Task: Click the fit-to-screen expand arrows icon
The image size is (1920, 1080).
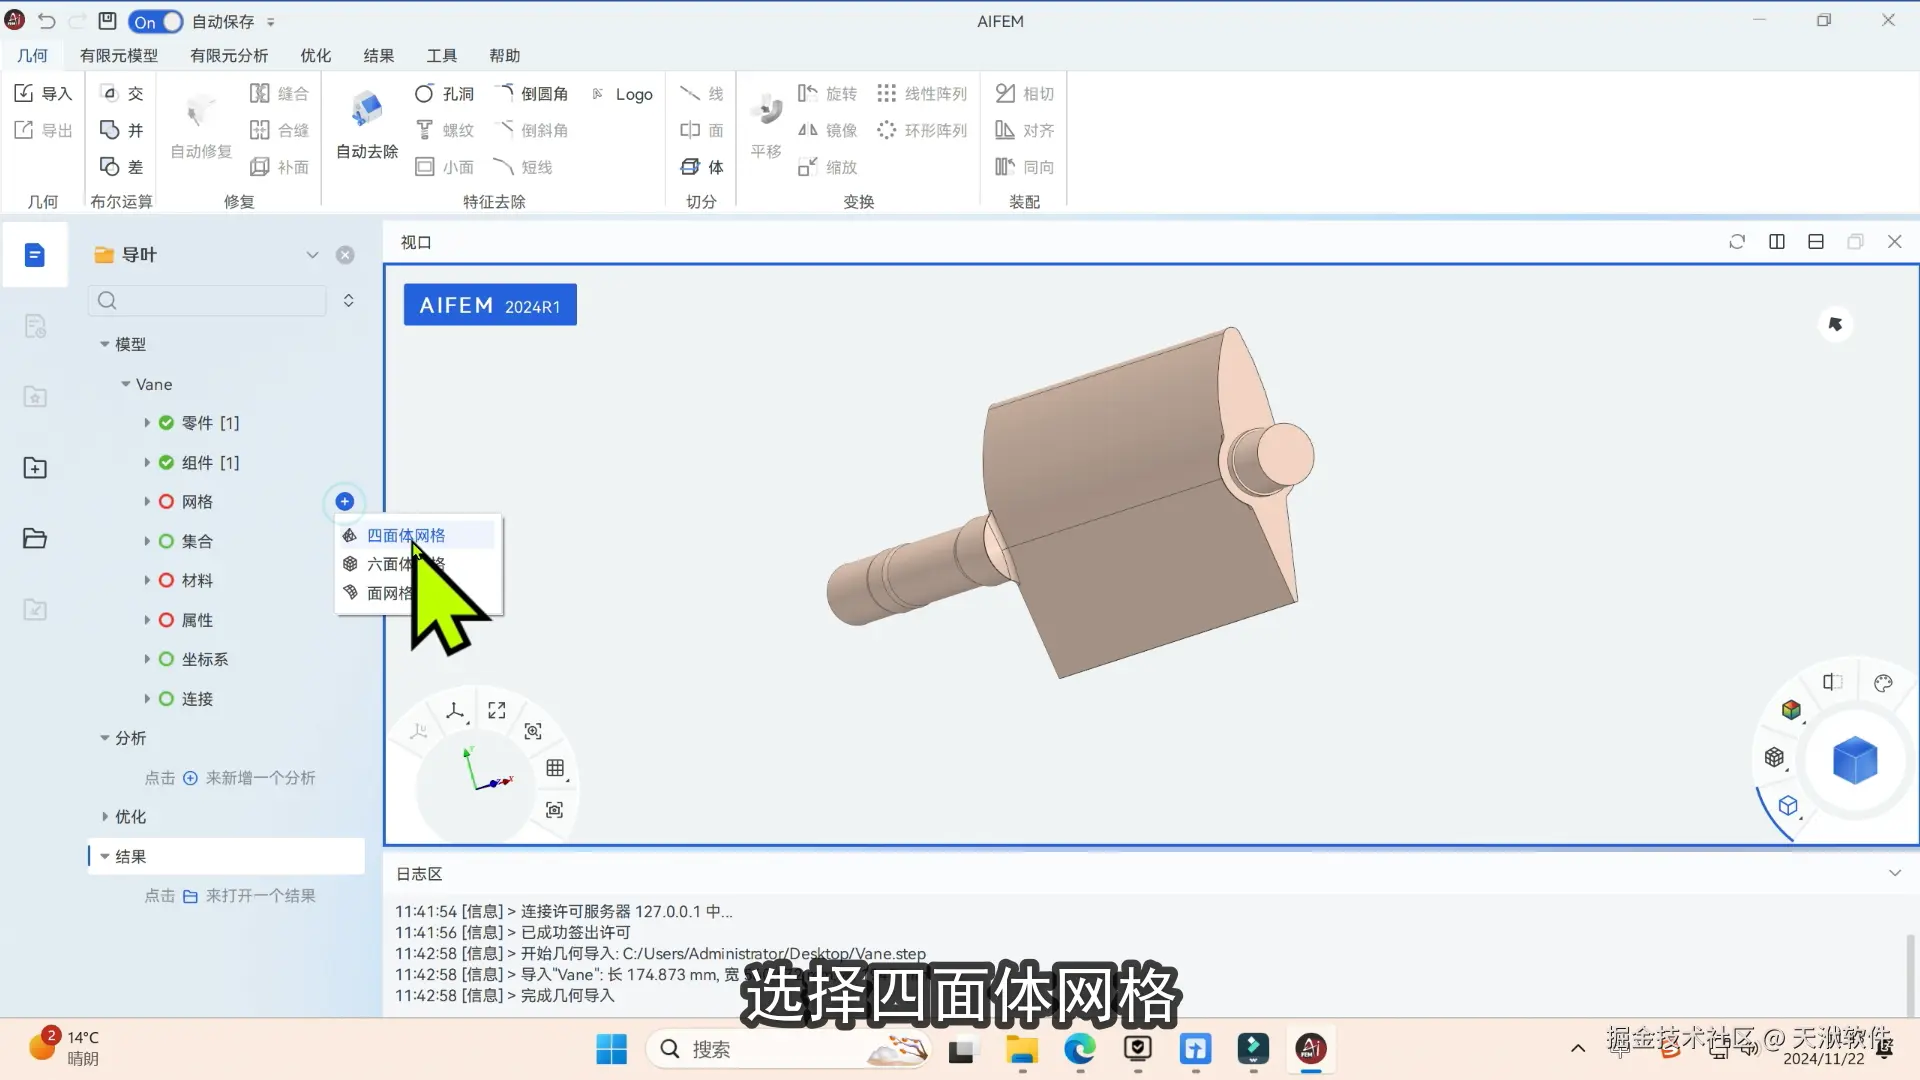Action: pos(497,710)
